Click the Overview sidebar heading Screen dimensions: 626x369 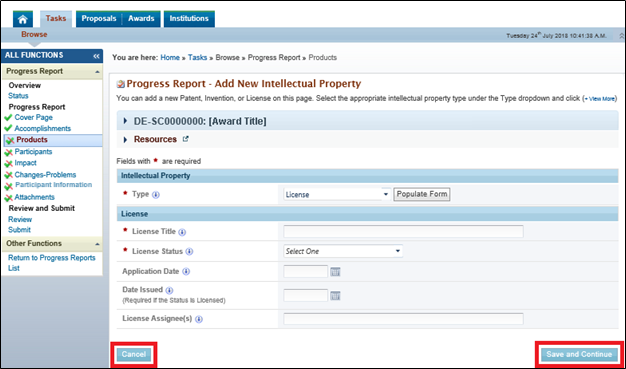[x=25, y=85]
